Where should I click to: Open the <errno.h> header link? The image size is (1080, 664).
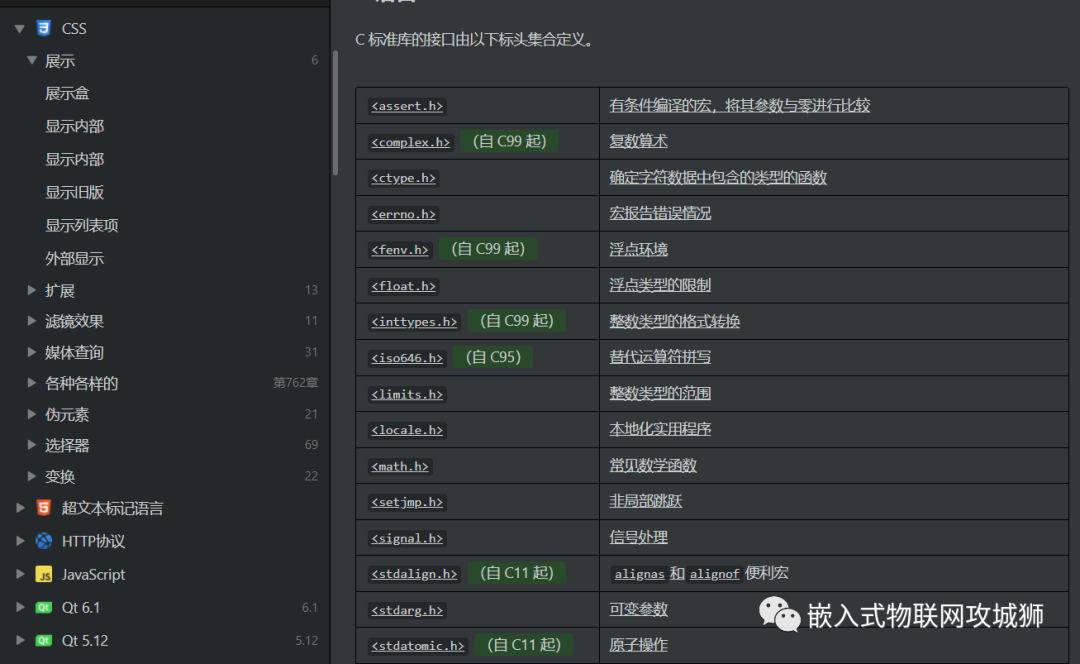[403, 213]
